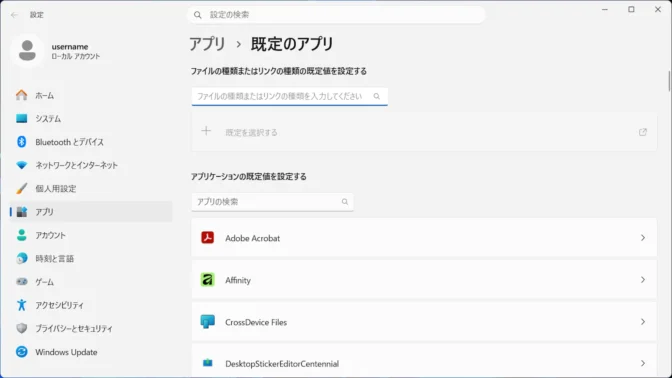Focus the アプリの検索 input field
This screenshot has width=672, height=378.
tap(273, 201)
